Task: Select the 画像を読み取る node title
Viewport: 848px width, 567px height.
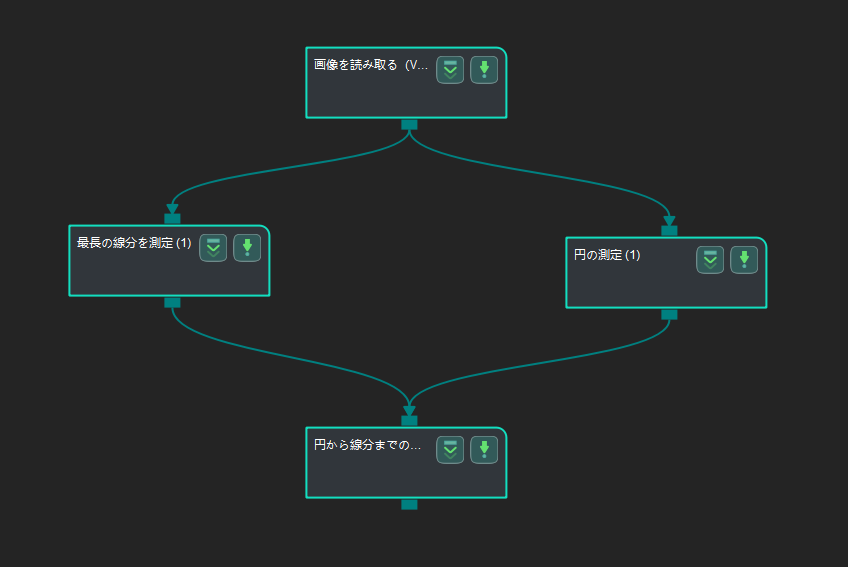Action: (371, 65)
